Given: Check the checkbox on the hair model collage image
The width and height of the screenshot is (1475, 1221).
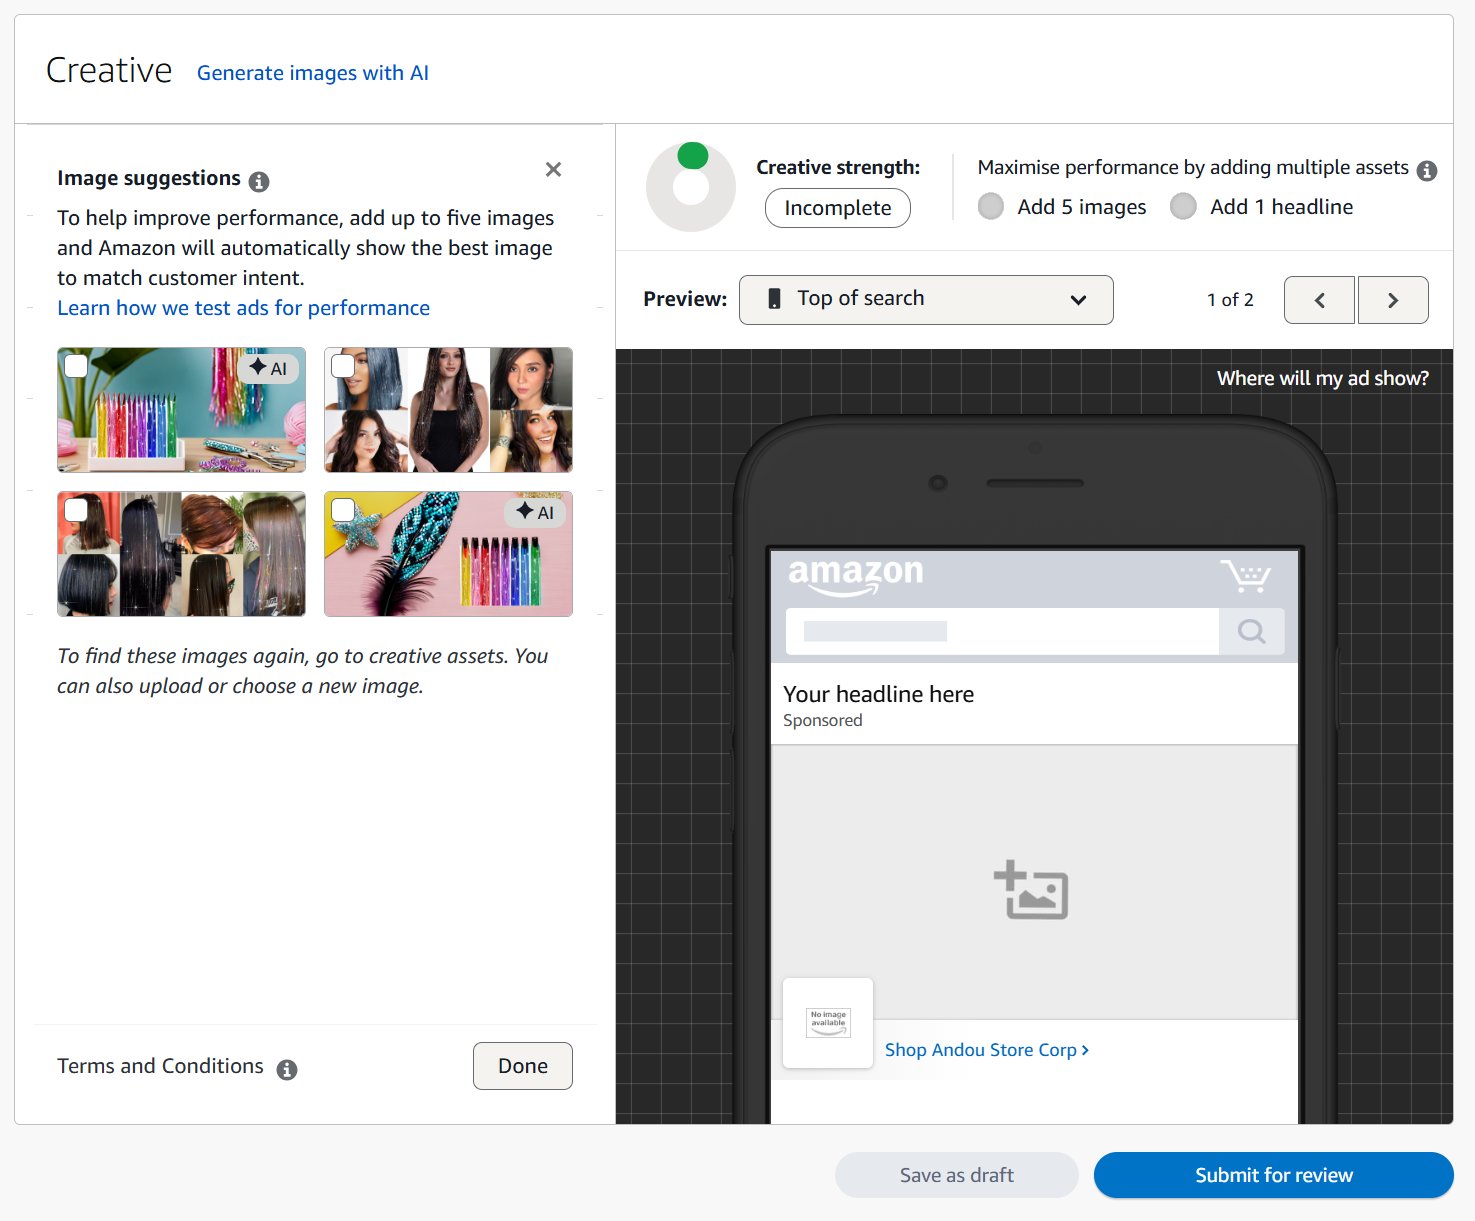Looking at the screenshot, I should (x=342, y=366).
